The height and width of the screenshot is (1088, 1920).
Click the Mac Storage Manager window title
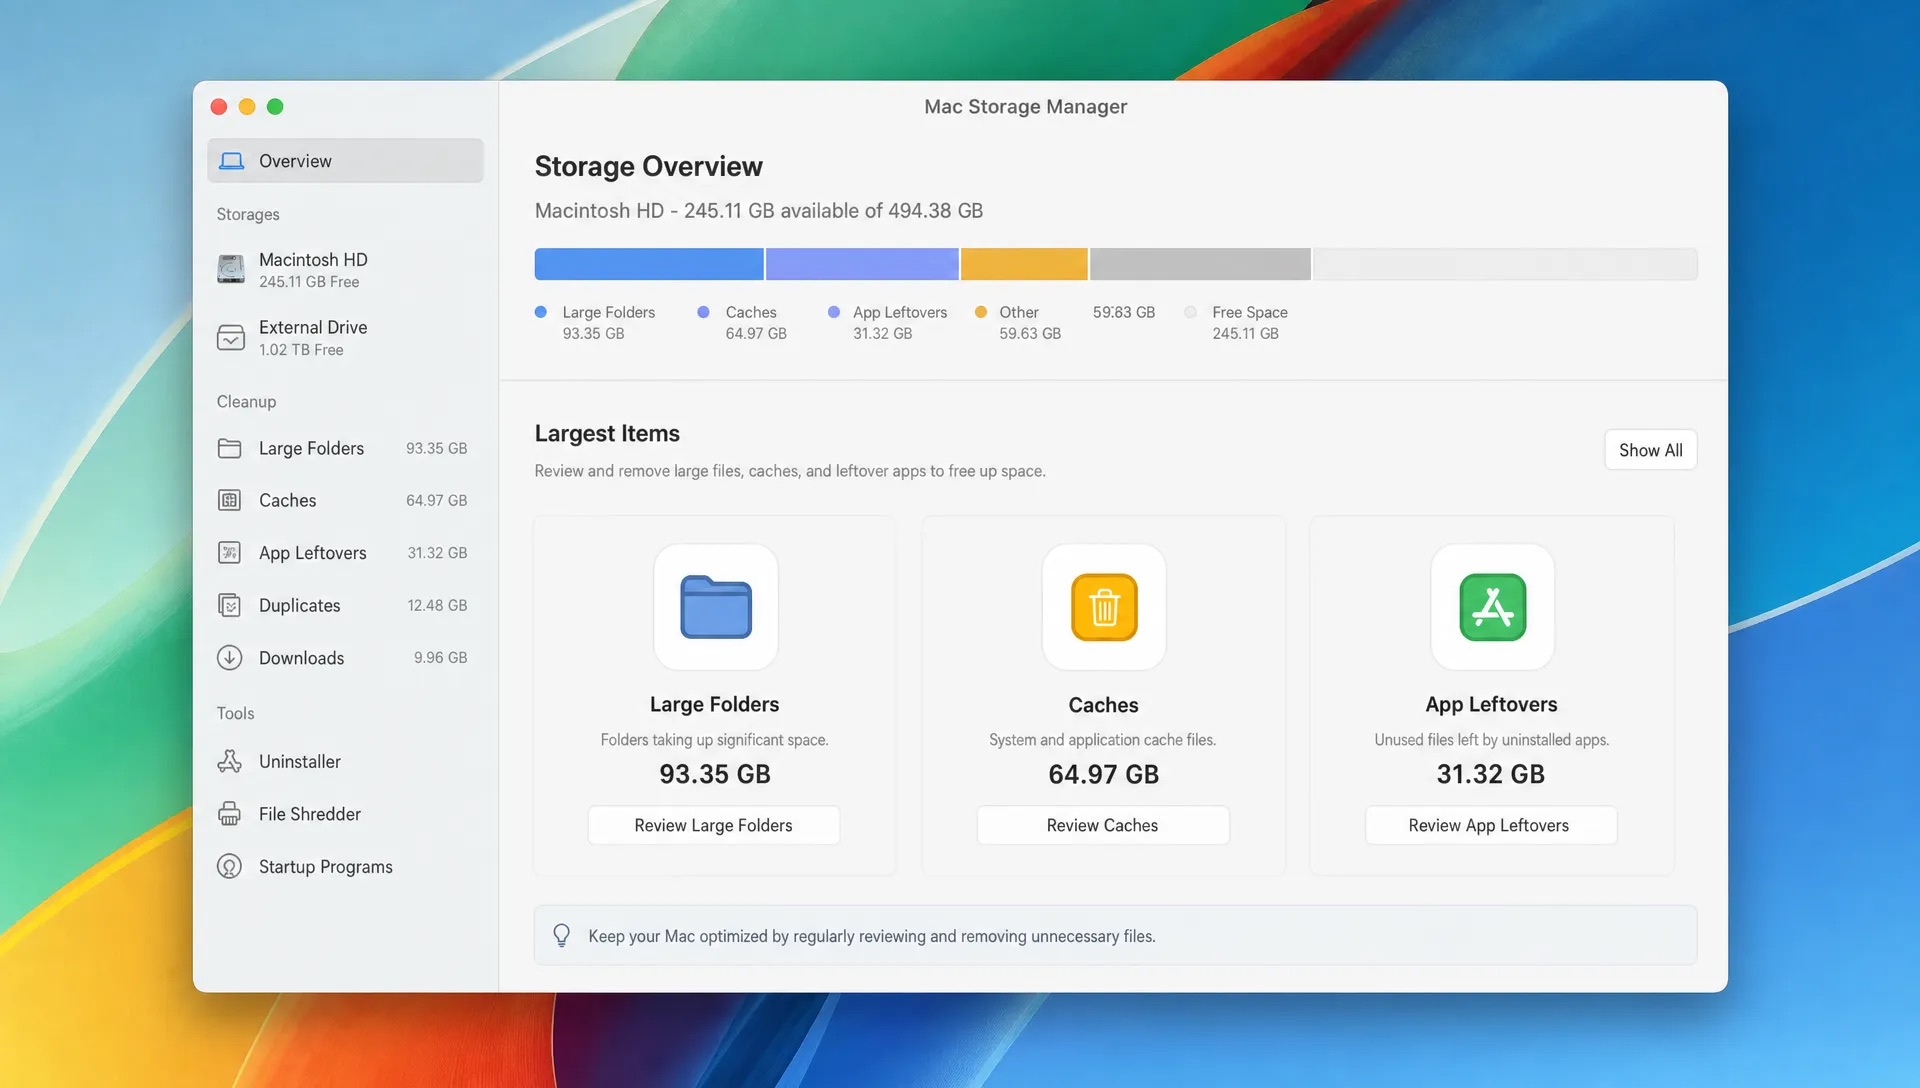[1025, 106]
